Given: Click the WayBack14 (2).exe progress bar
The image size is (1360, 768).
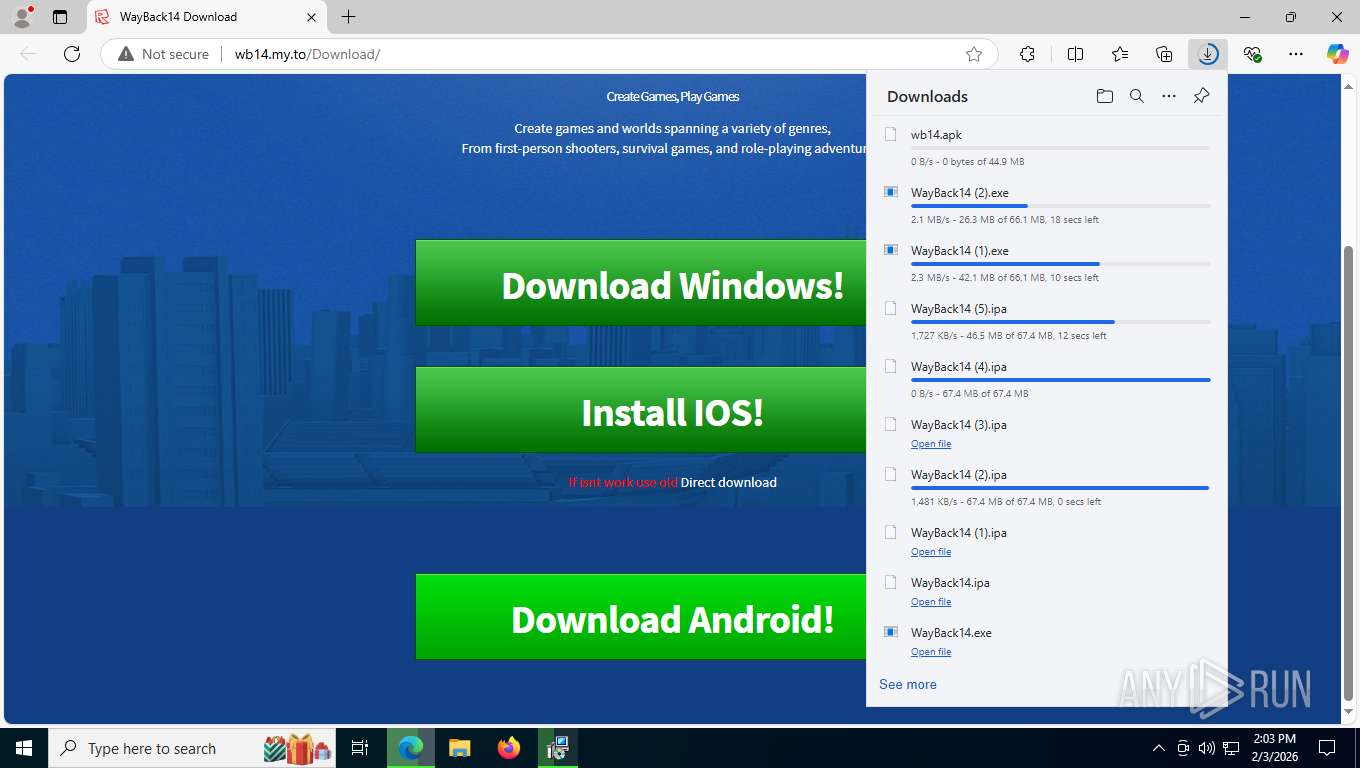Looking at the screenshot, I should pyautogui.click(x=1060, y=206).
